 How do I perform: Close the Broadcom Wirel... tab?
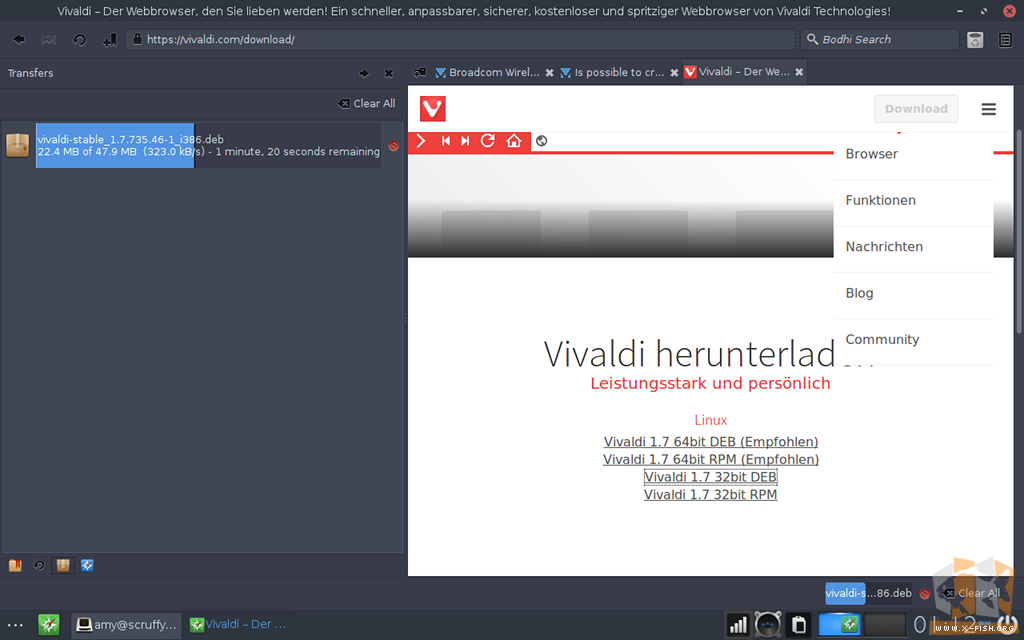tap(549, 72)
